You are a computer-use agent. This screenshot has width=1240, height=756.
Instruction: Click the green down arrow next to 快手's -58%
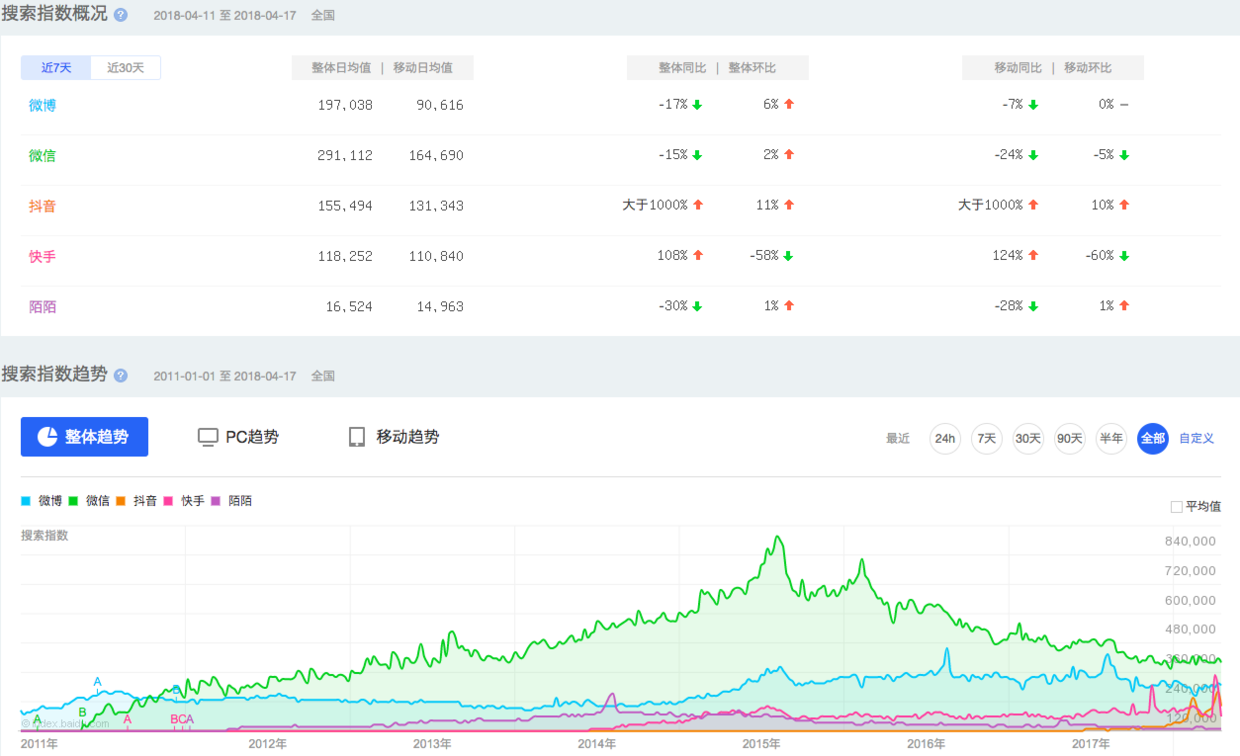(x=790, y=255)
